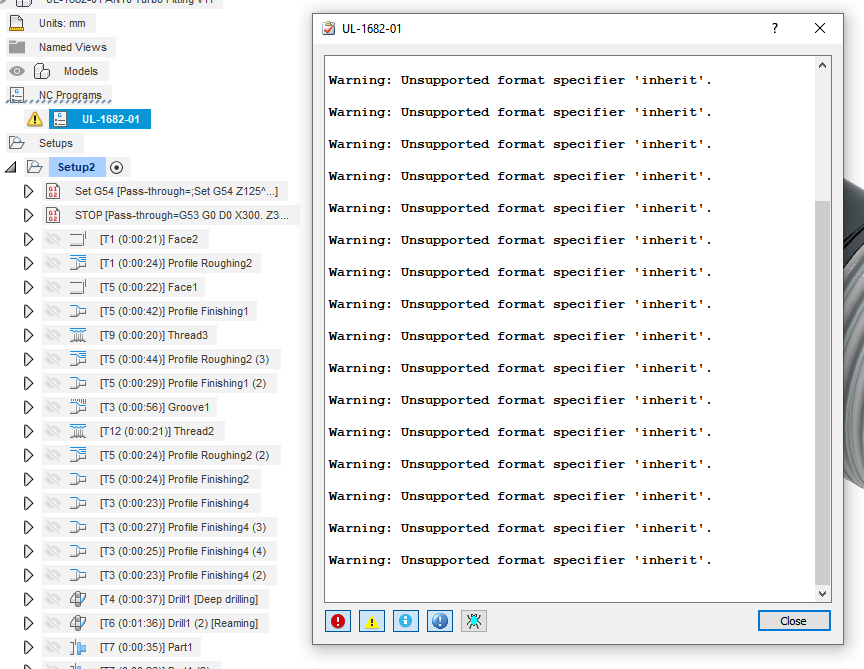Toggle the notes filter icon in the dialog
Screen dimensions: 864x669
pos(440,621)
